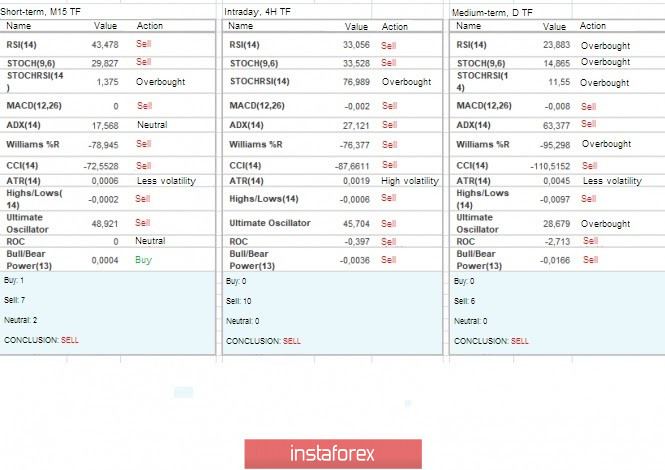Click Williams %R value -95,298
Image resolution: width=665 pixels, height=470 pixels.
(555, 145)
